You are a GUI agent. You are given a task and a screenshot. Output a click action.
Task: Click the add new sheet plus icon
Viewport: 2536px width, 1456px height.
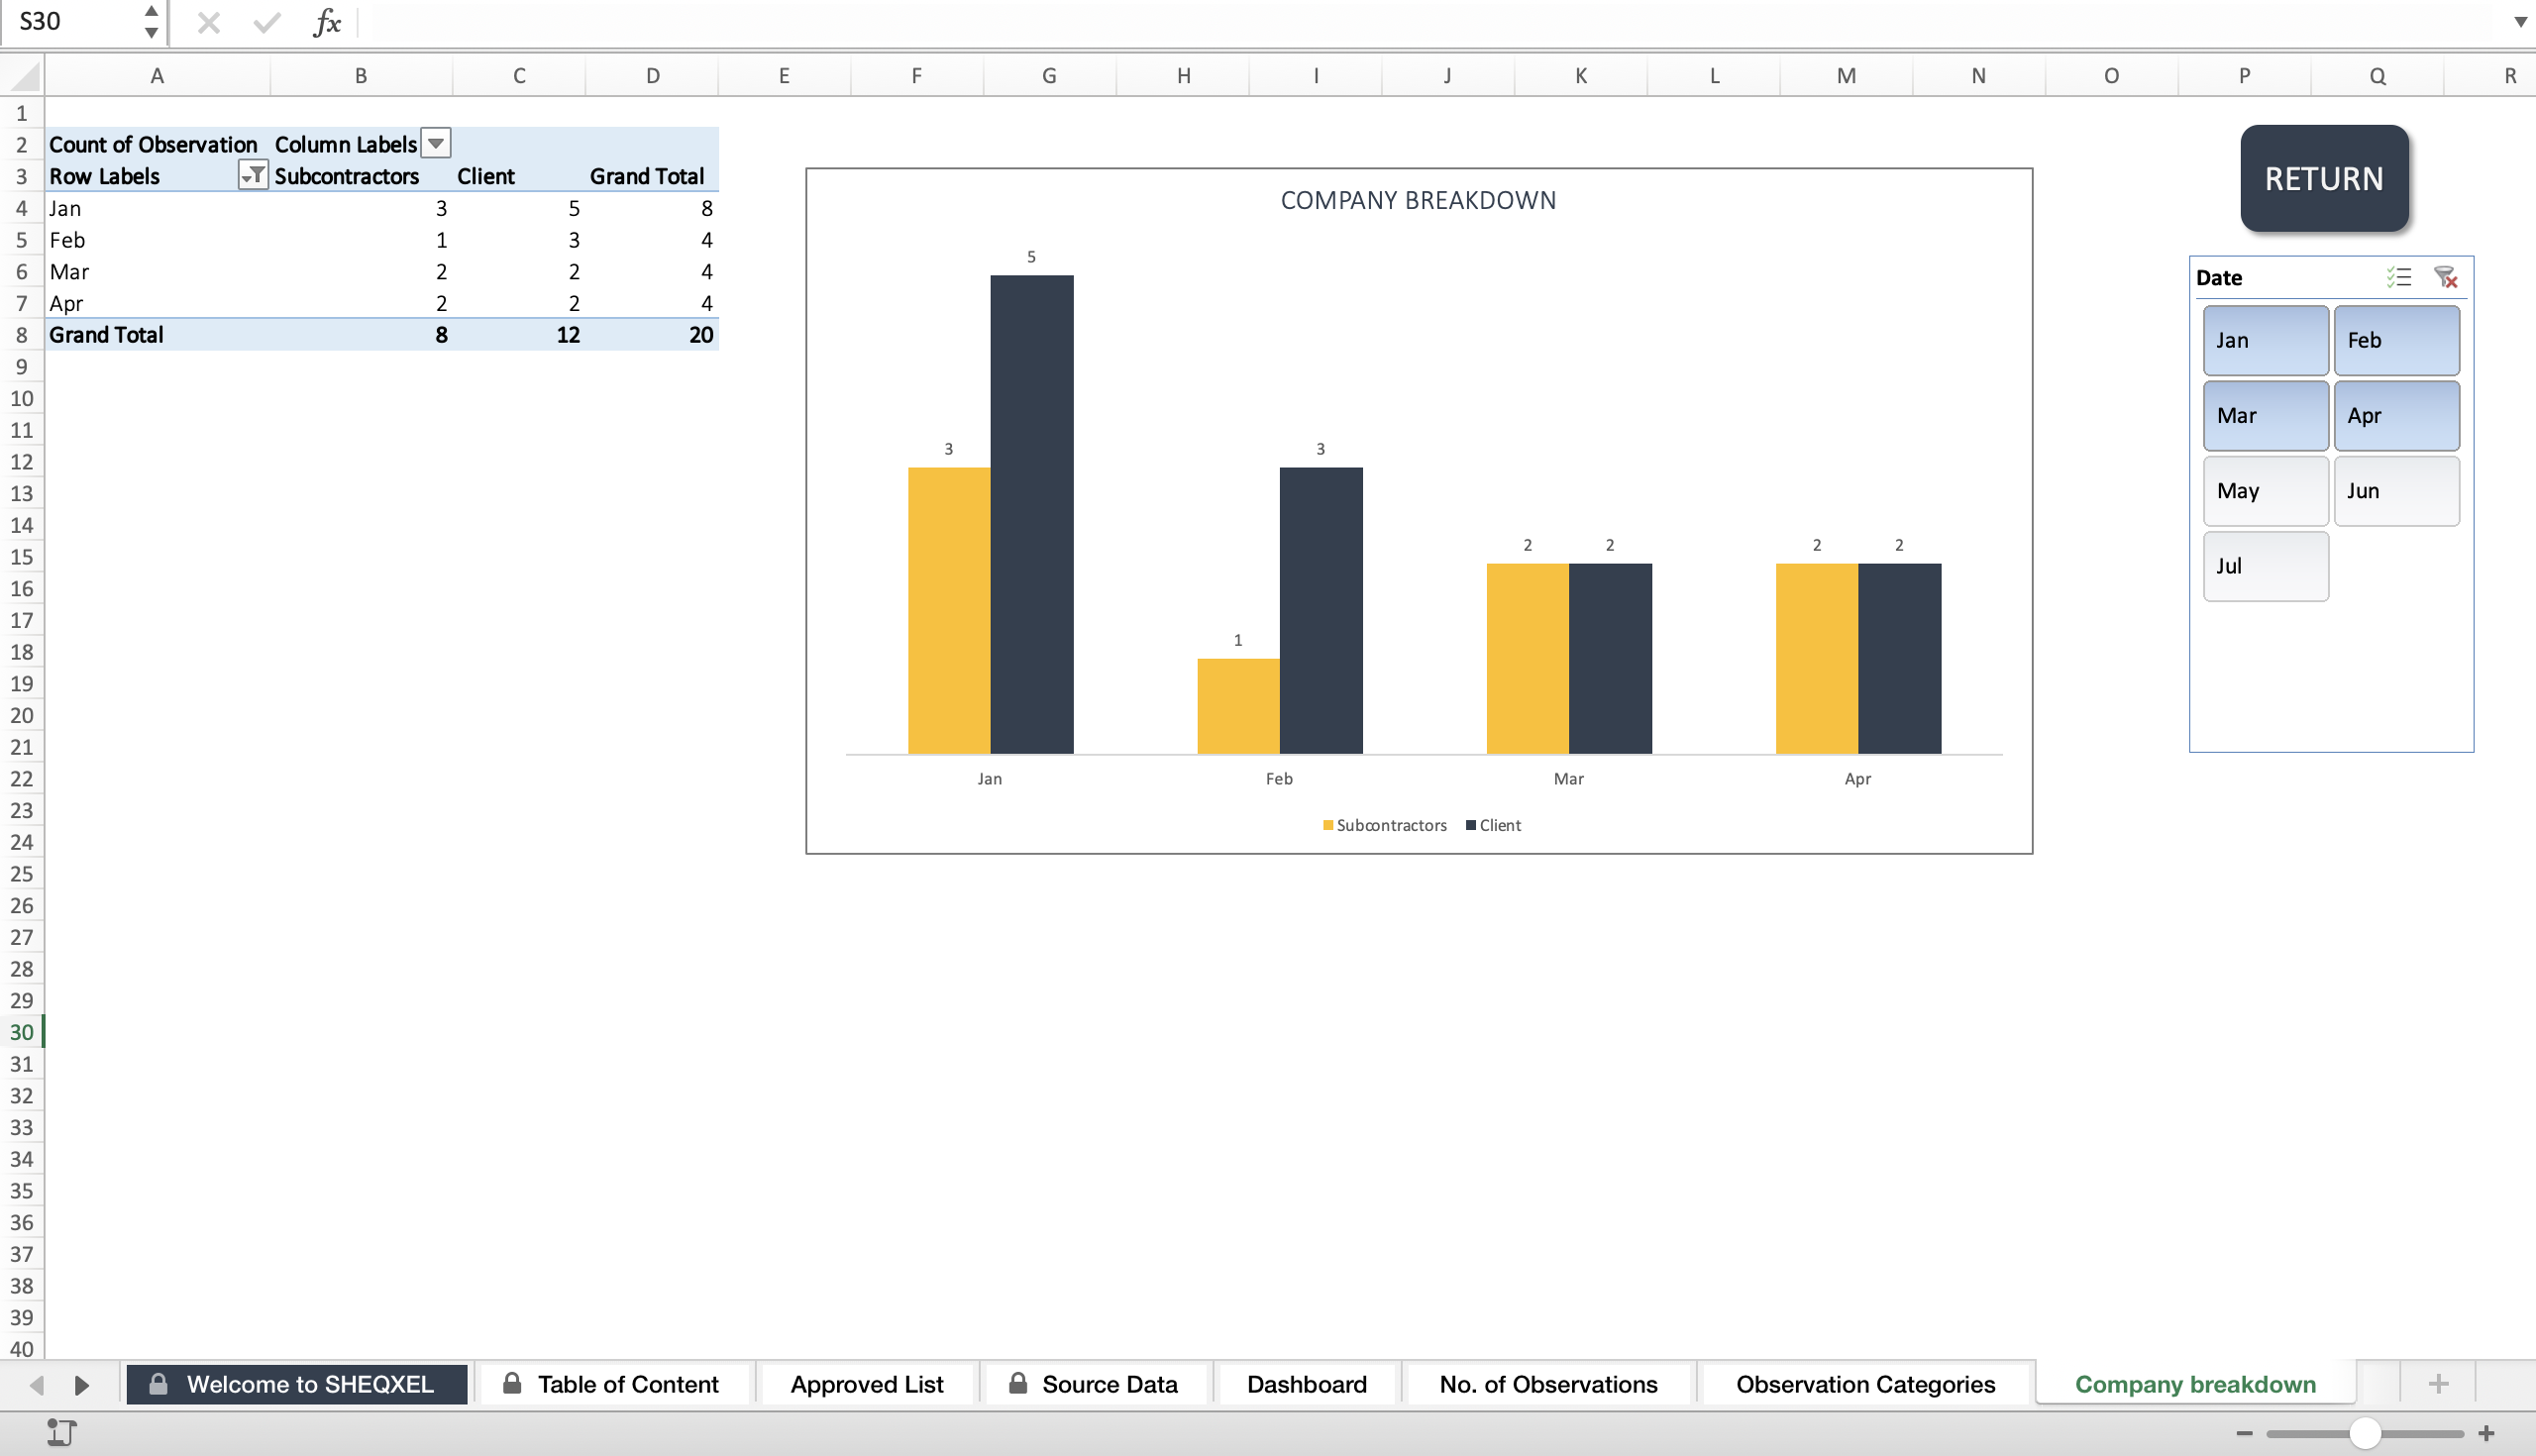[2438, 1384]
